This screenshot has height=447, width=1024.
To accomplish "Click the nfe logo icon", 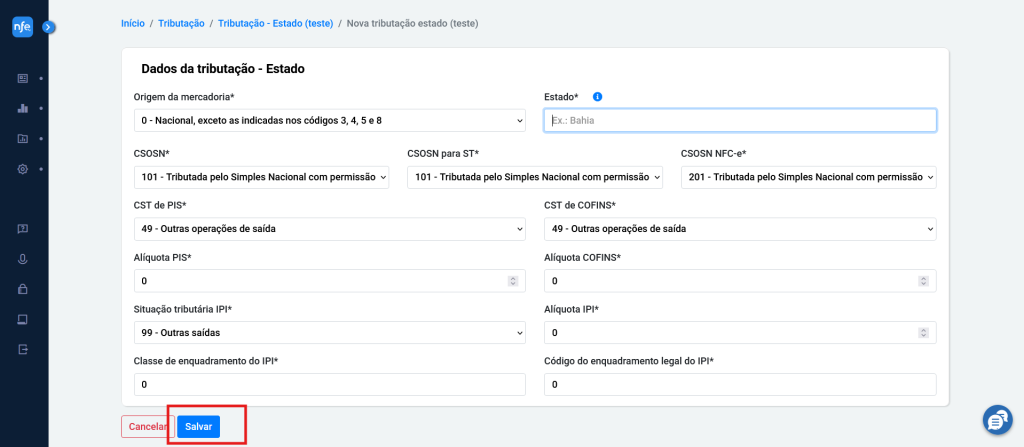I will pos(22,27).
